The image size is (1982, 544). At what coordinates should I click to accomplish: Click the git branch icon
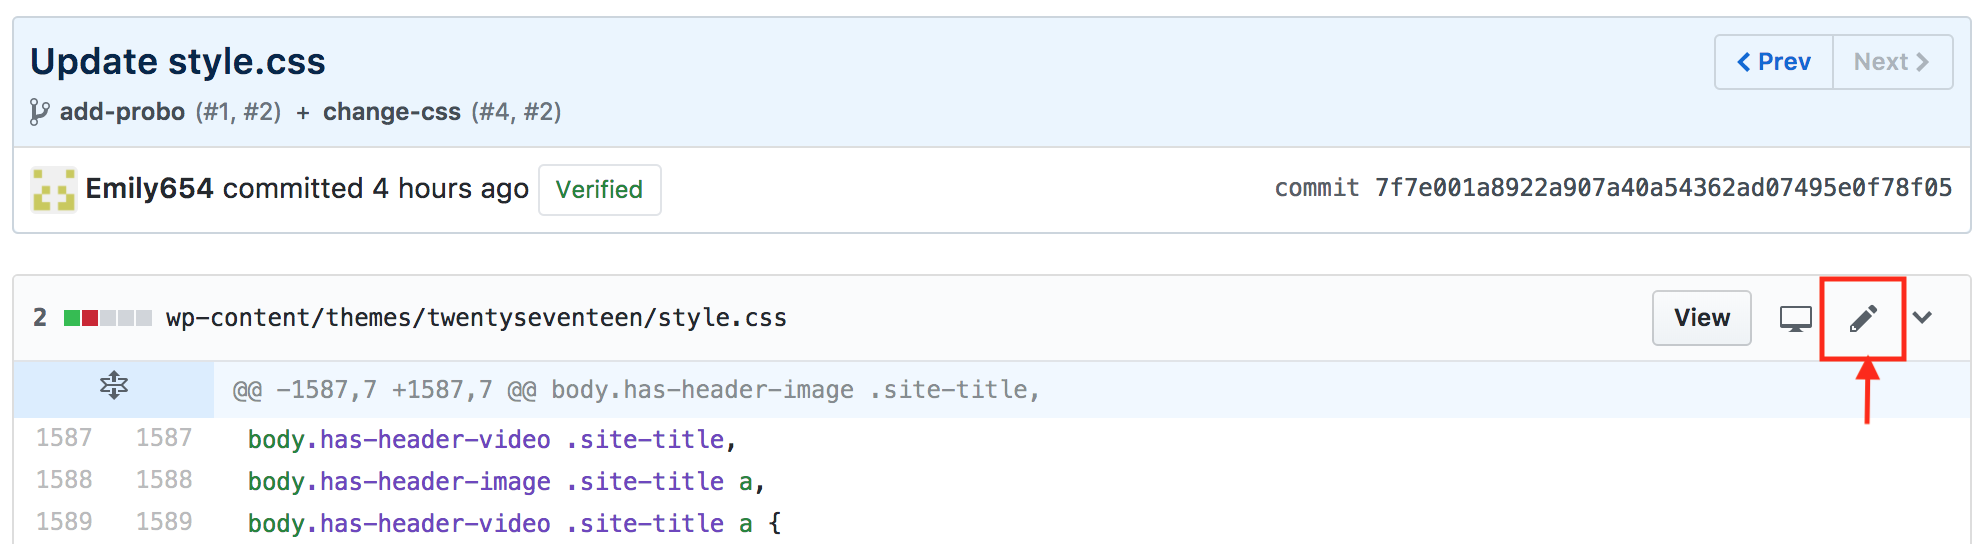(39, 112)
